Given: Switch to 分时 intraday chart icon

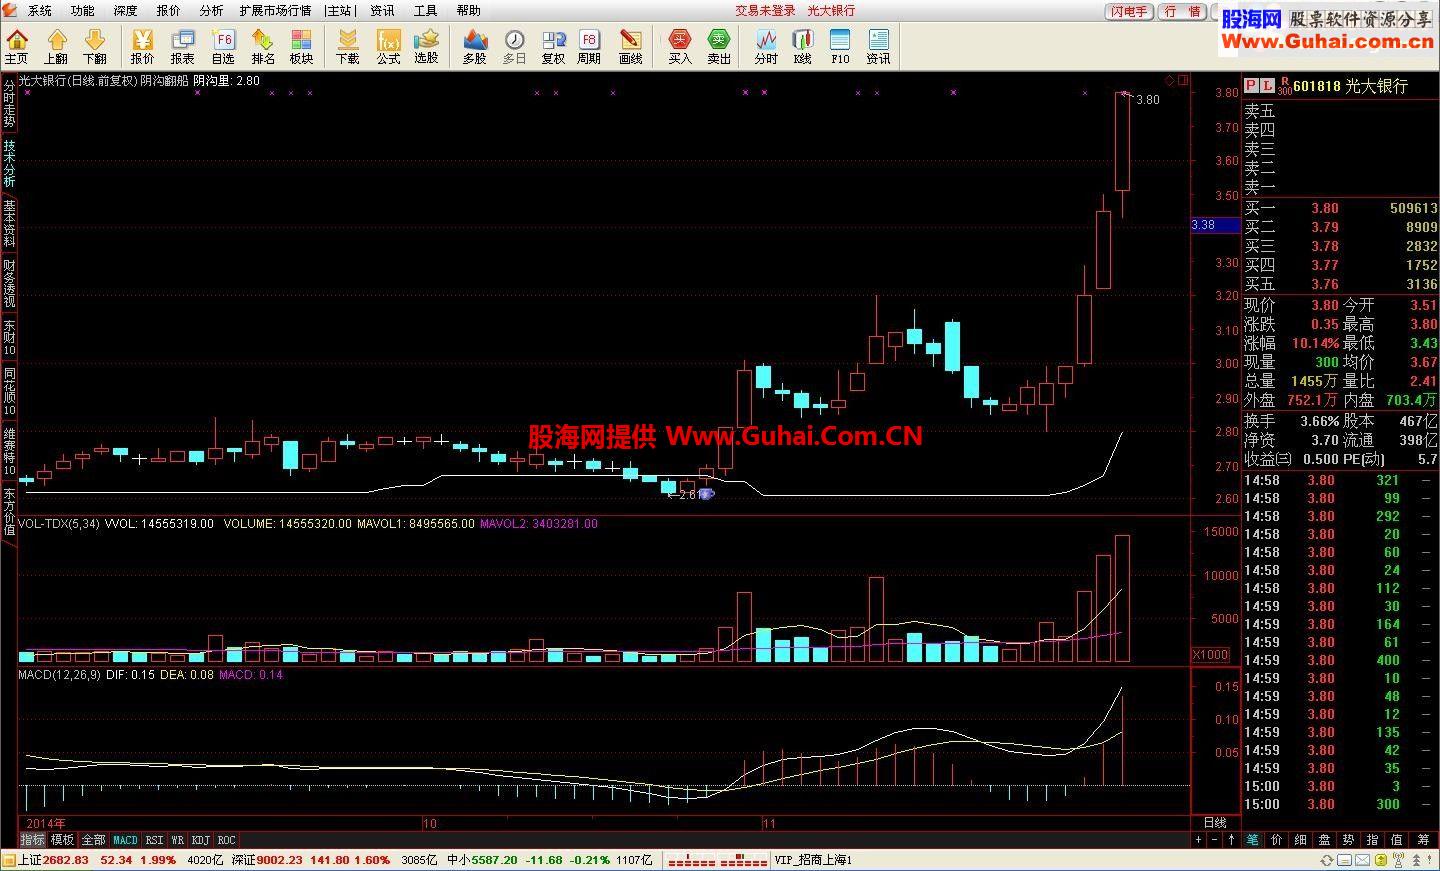Looking at the screenshot, I should pos(766,46).
